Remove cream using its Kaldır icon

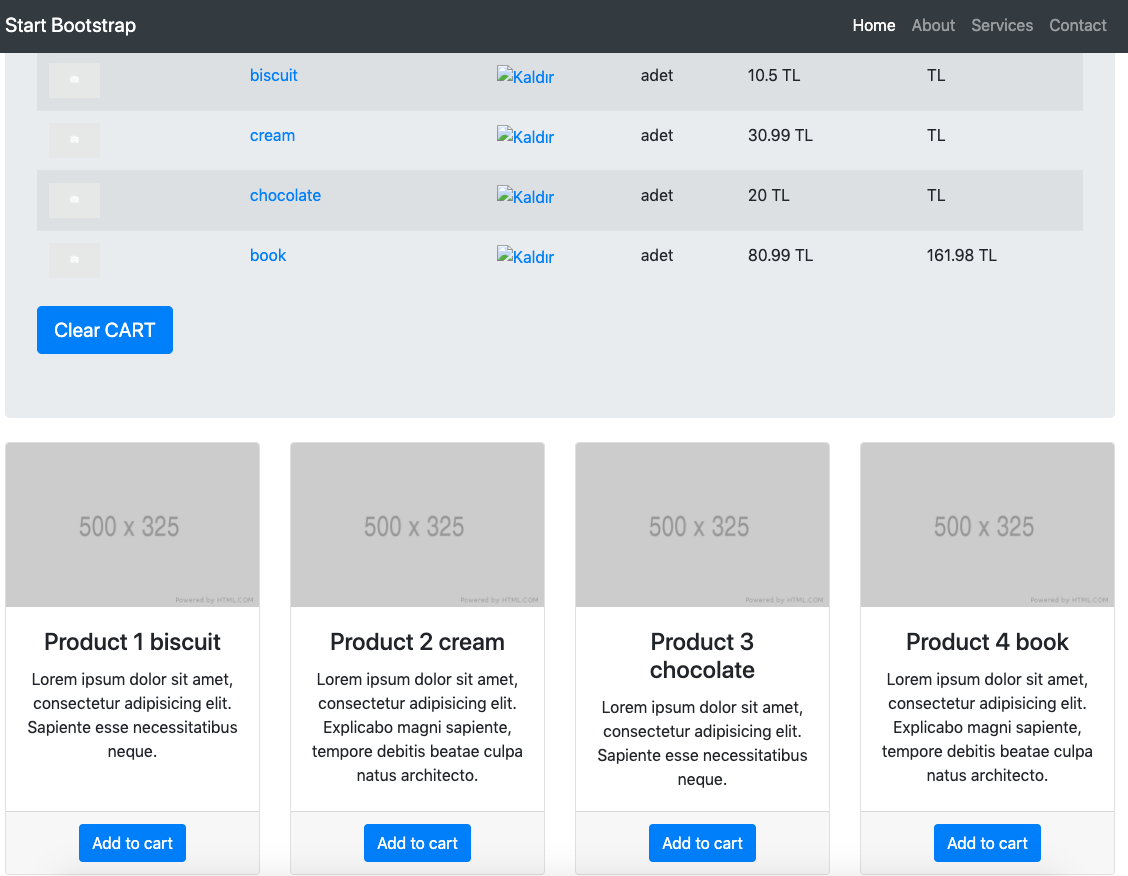coord(525,137)
